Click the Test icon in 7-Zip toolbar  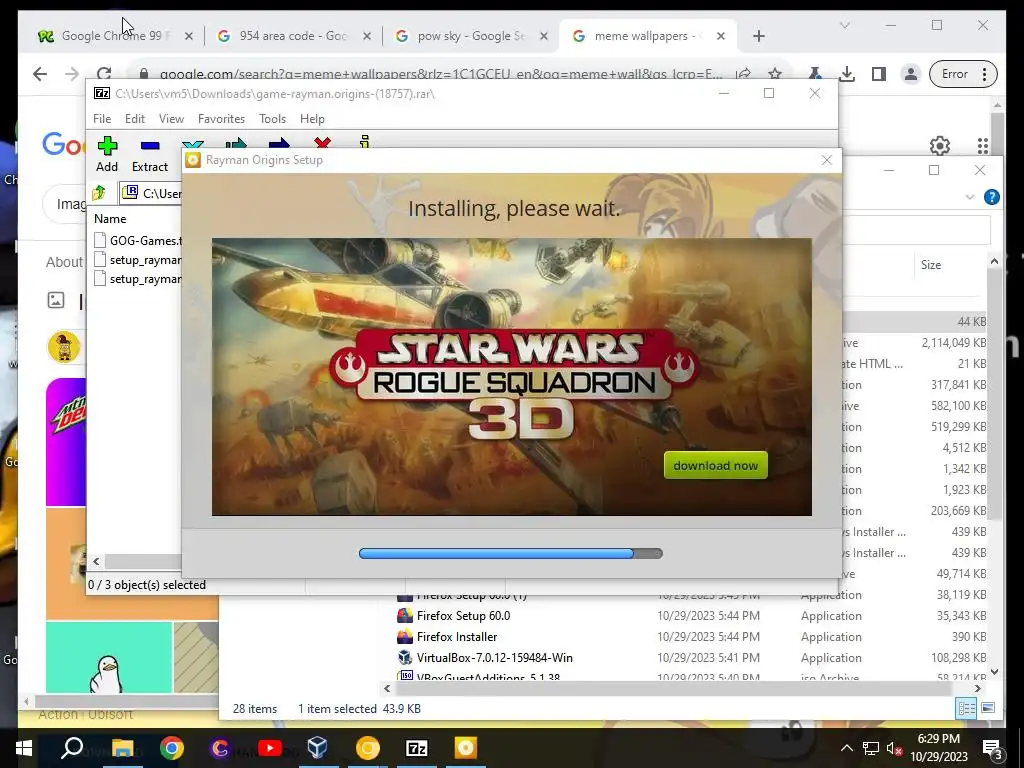point(193,143)
